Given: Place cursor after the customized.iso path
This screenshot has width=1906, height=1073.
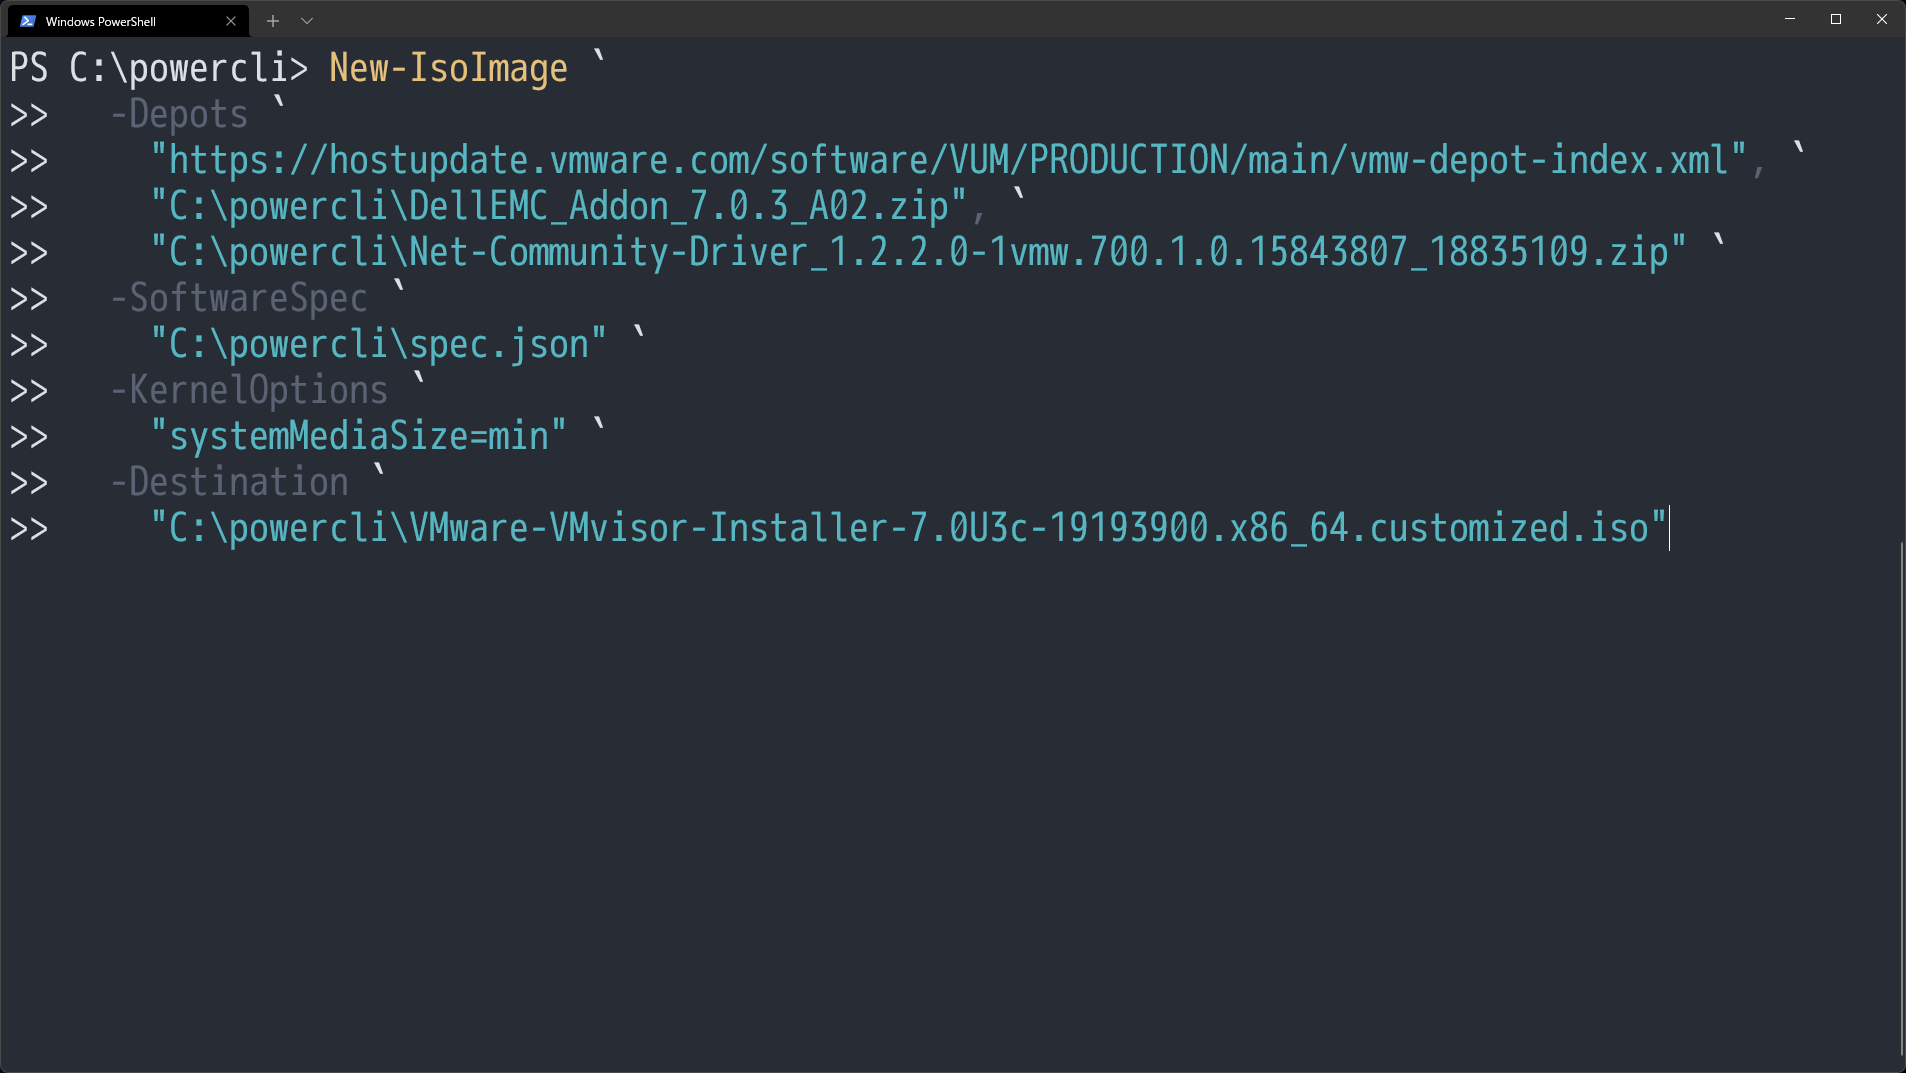Looking at the screenshot, I should (x=1668, y=528).
